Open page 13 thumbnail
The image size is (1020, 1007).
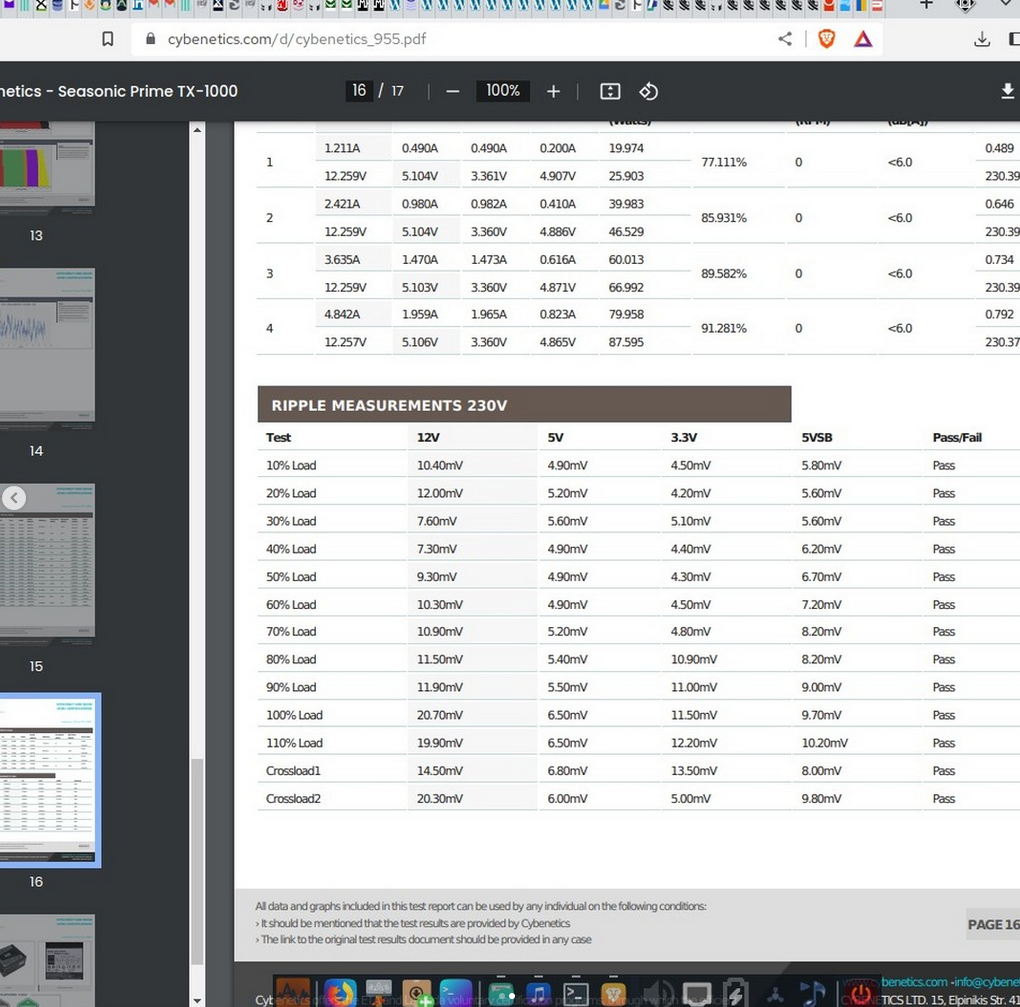[47, 163]
